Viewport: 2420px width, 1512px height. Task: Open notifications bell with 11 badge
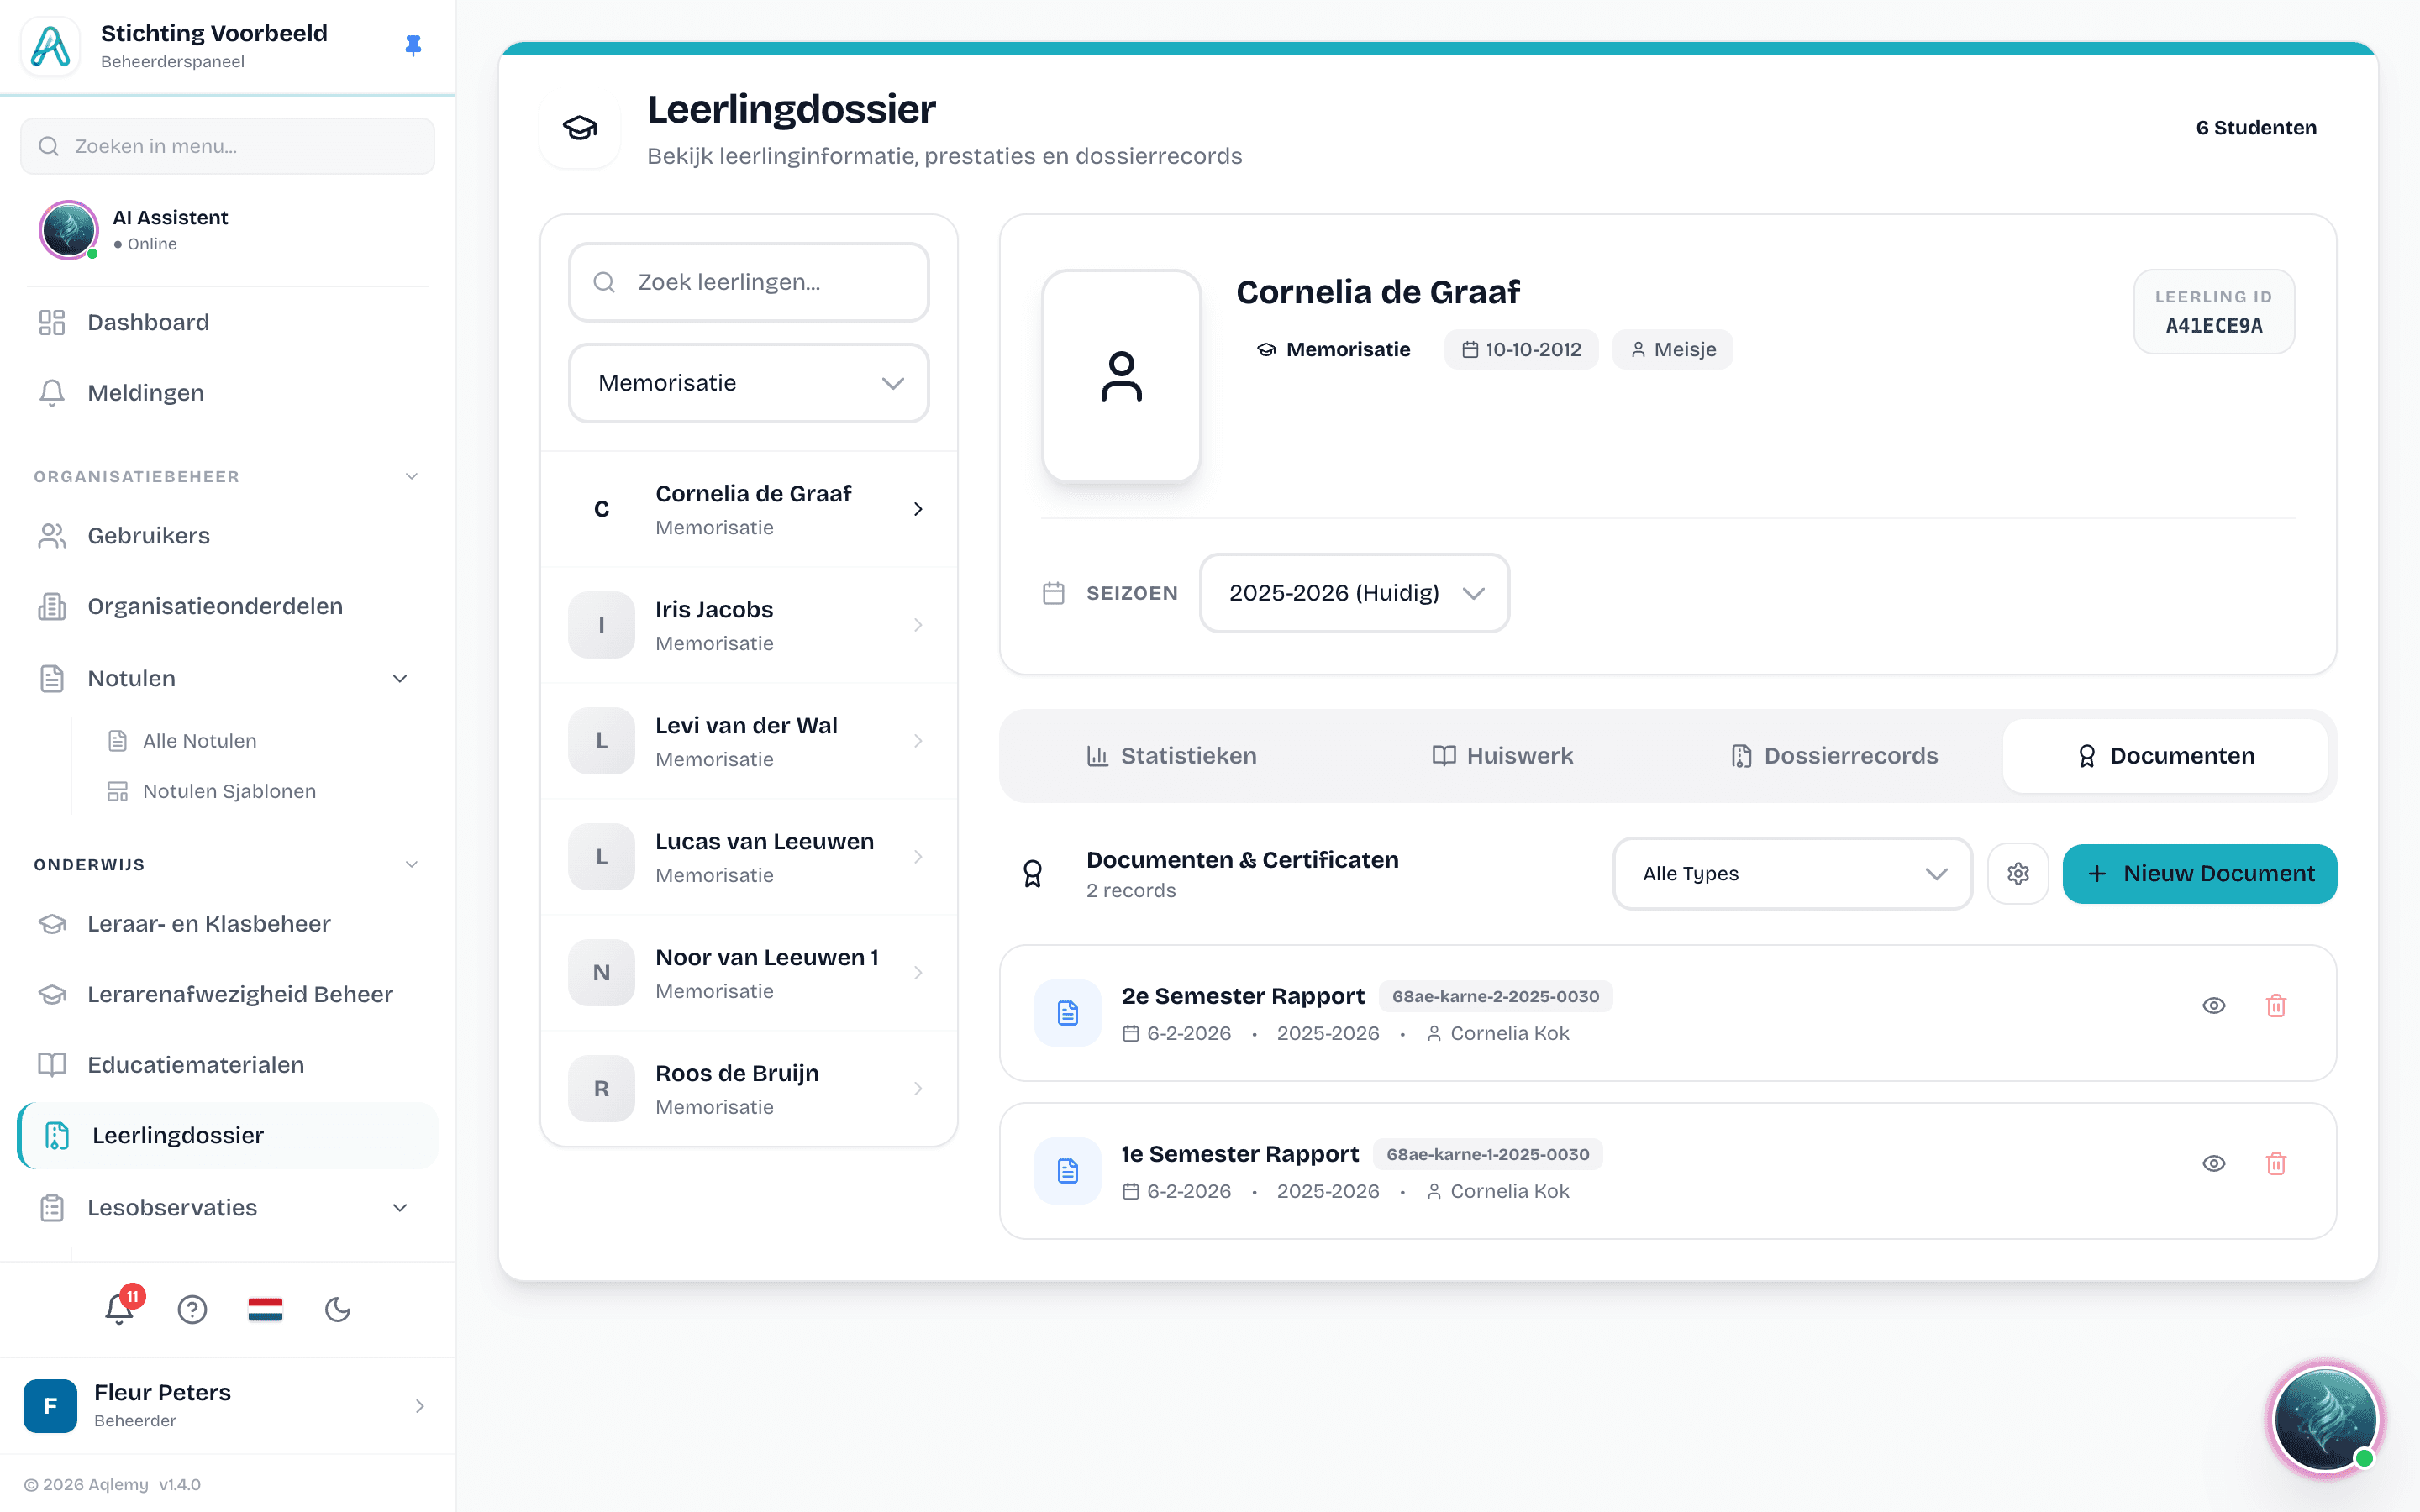pos(120,1308)
